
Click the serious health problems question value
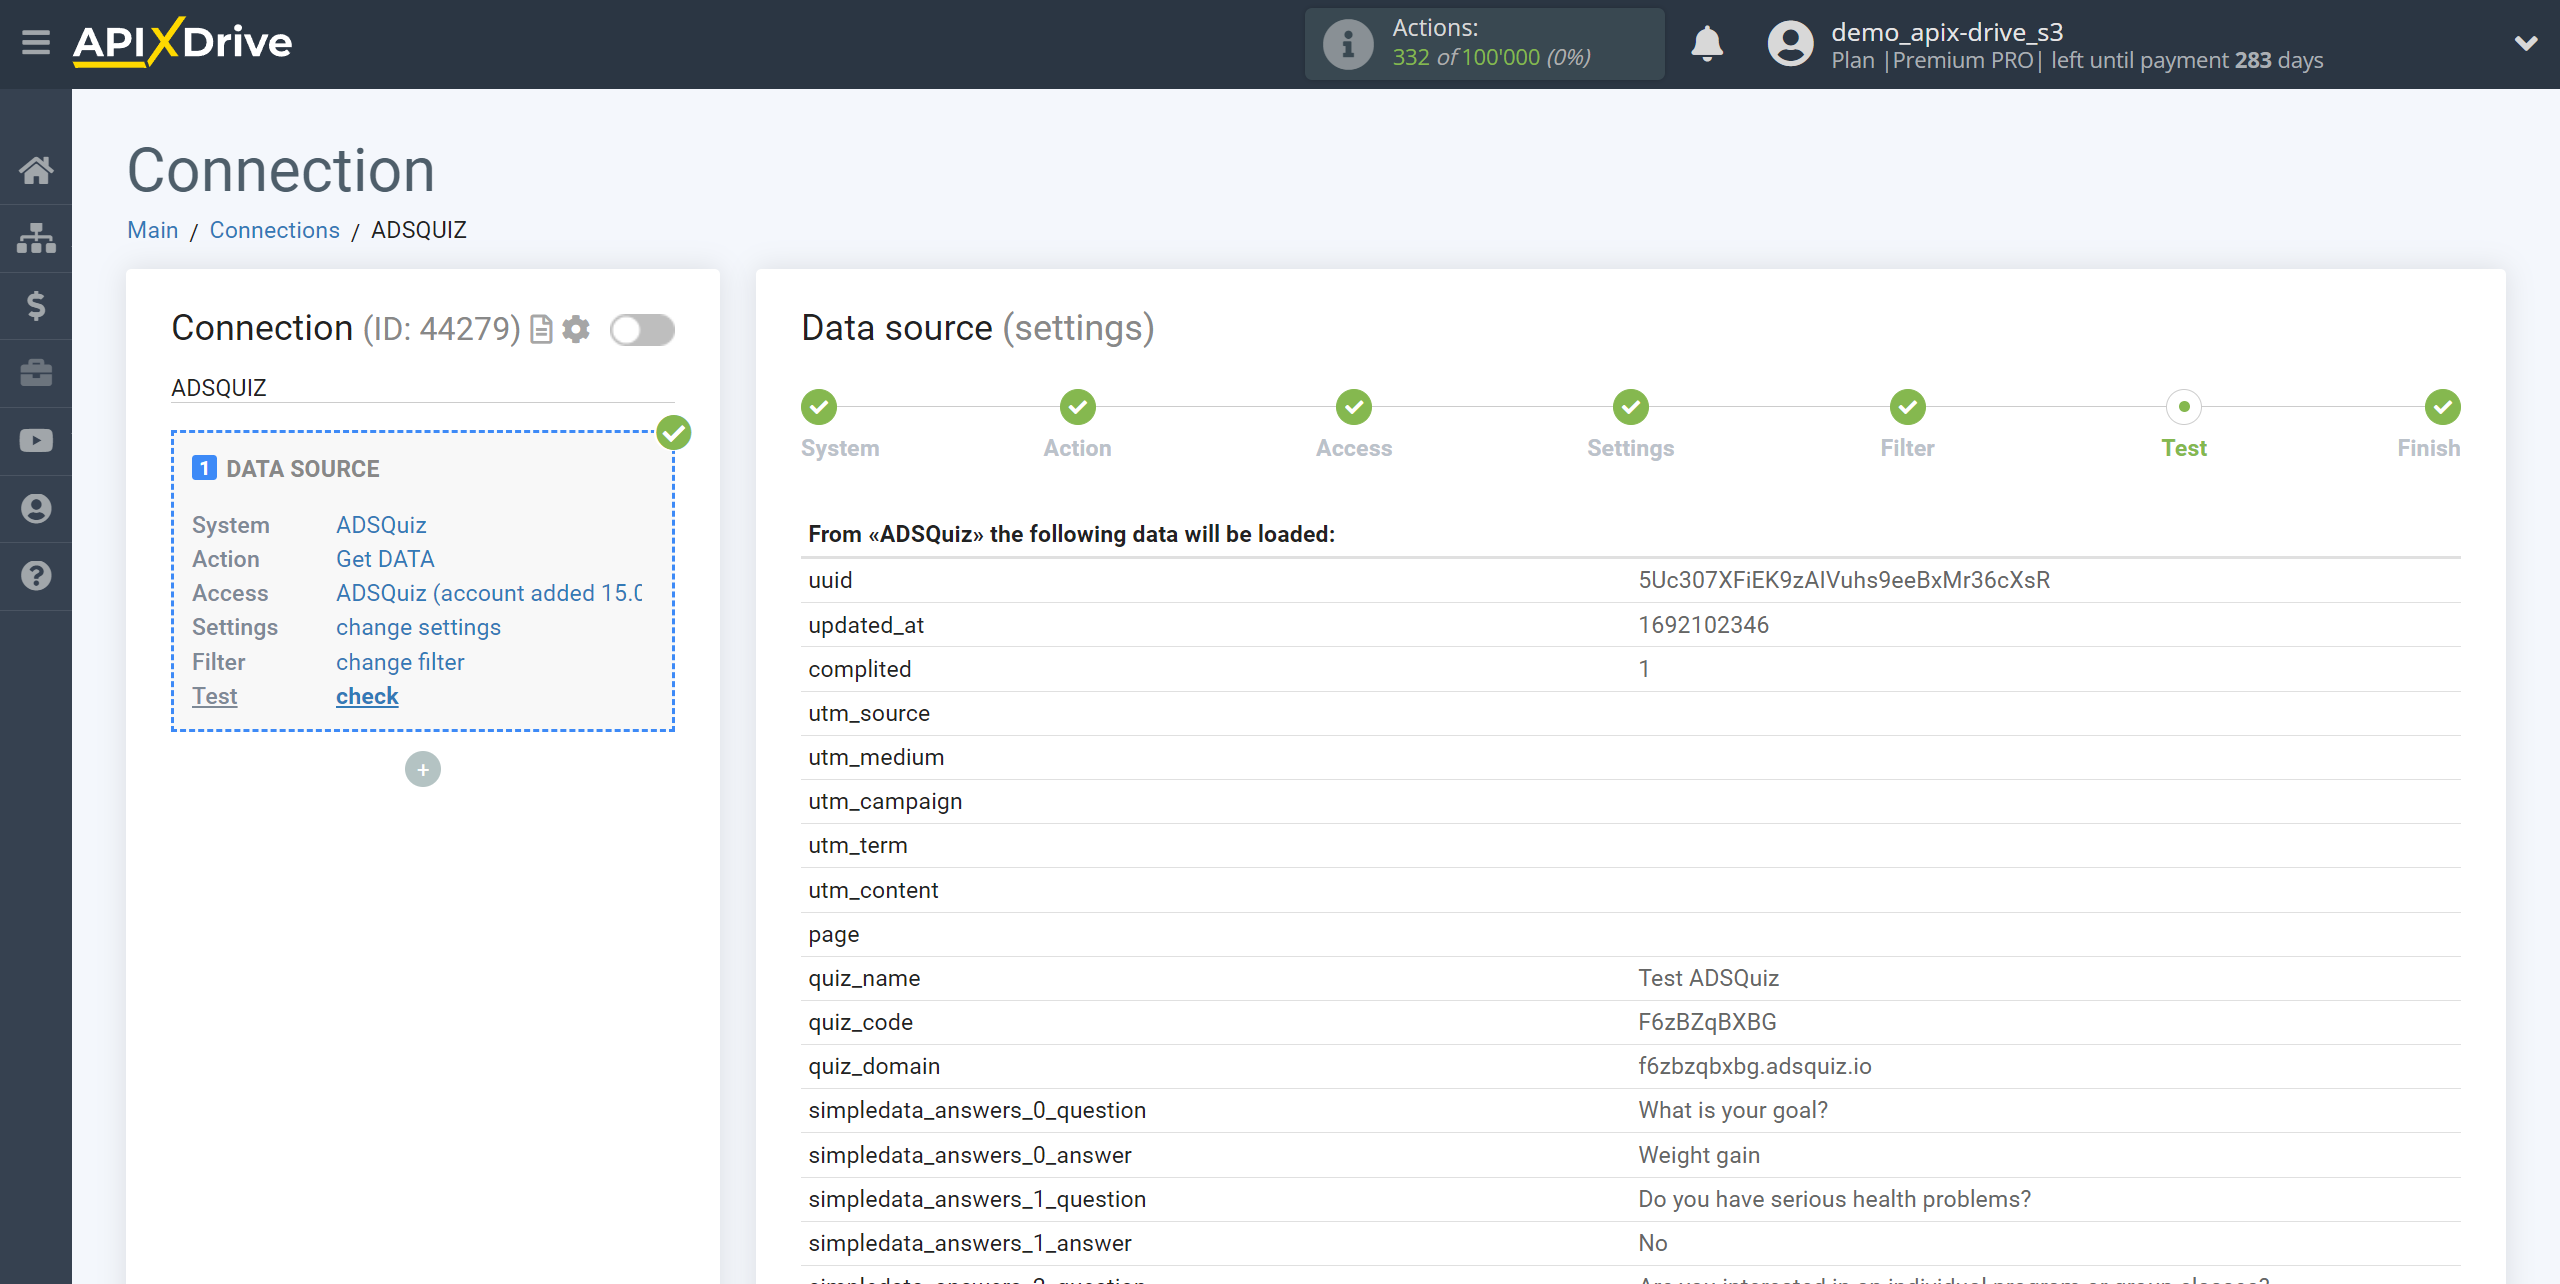coord(1834,1199)
